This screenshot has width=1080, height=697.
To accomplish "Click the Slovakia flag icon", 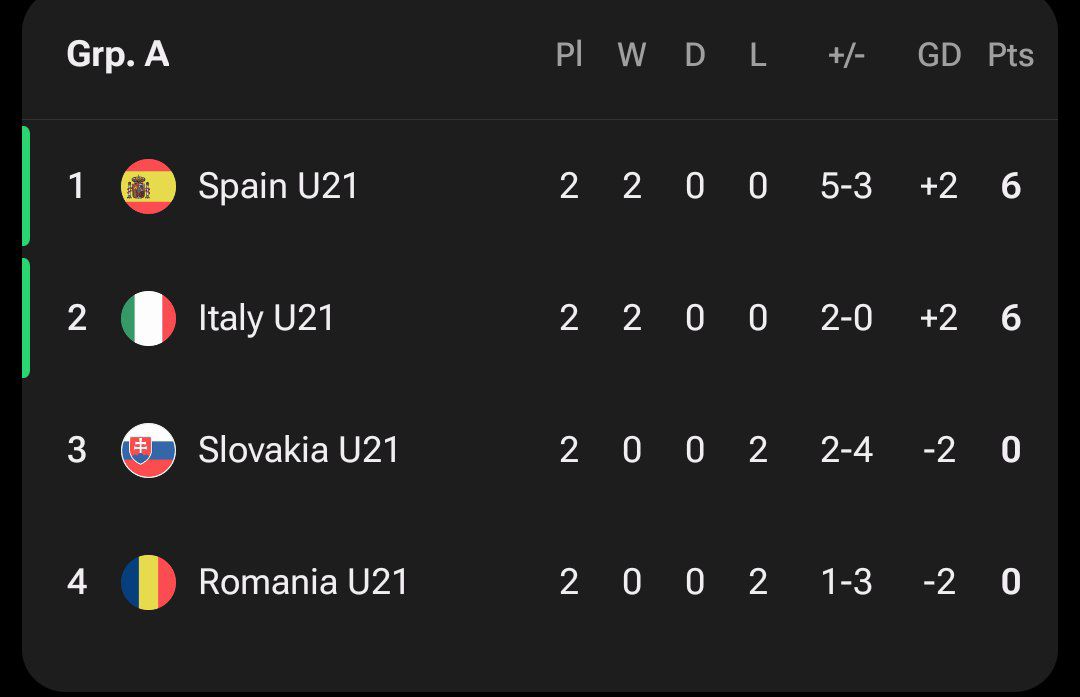I will point(148,450).
